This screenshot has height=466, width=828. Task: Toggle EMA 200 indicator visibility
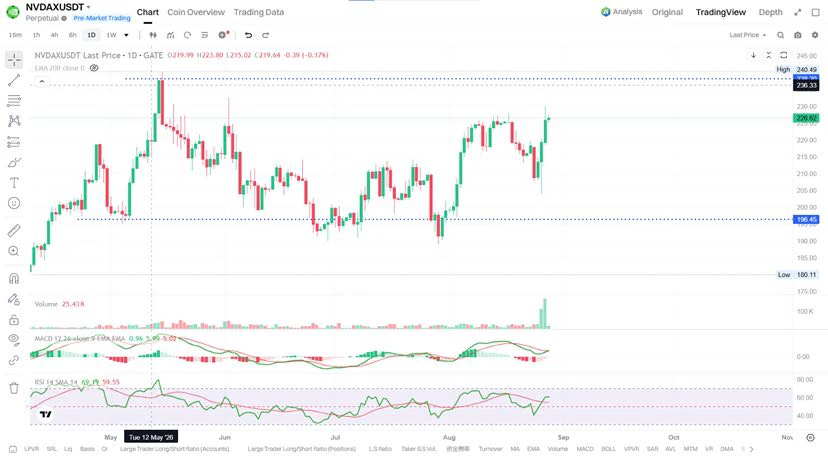pos(94,68)
